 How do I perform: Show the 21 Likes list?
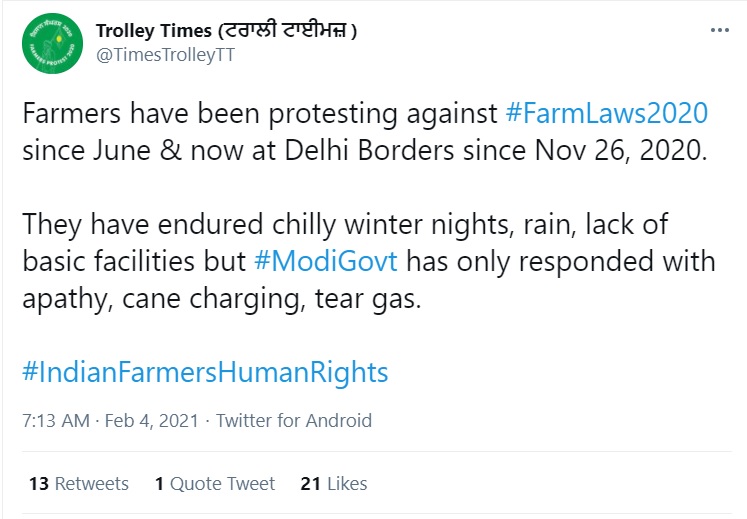[x=334, y=484]
